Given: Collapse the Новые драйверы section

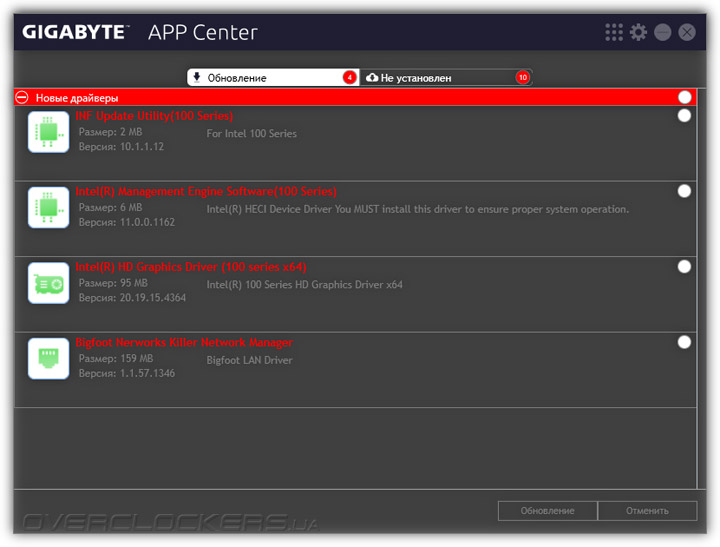Looking at the screenshot, I should (x=22, y=97).
